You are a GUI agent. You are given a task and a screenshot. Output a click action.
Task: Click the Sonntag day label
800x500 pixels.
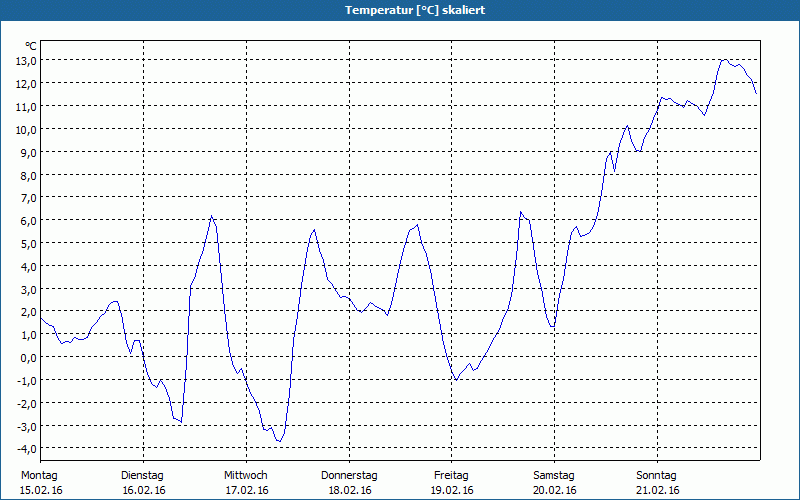[657, 475]
